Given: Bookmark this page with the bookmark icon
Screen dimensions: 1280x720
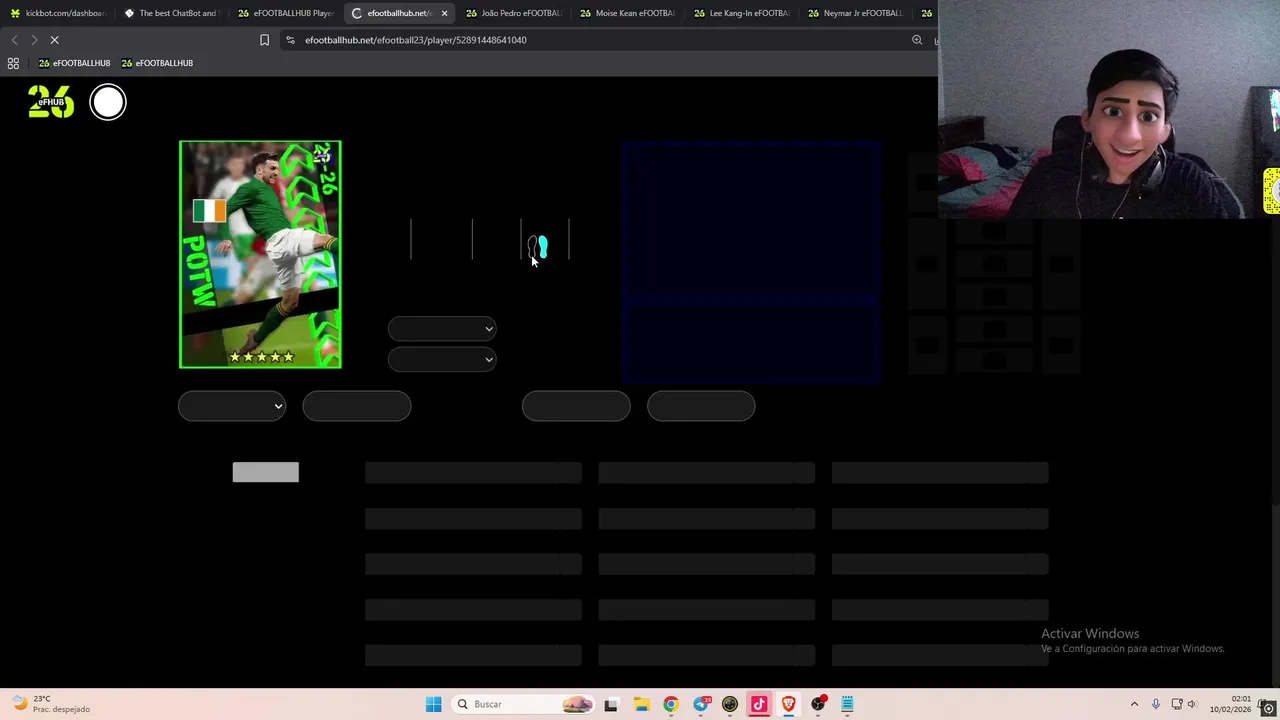Looking at the screenshot, I should point(264,40).
